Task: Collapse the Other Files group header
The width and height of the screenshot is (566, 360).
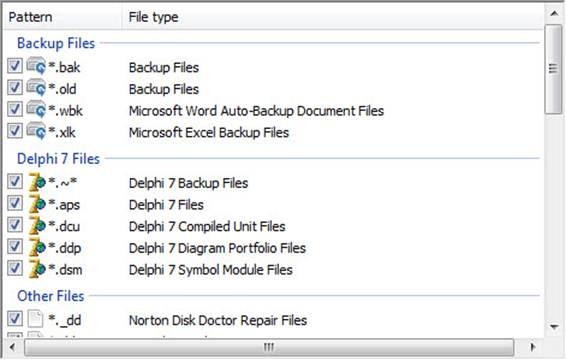Action: tap(51, 296)
